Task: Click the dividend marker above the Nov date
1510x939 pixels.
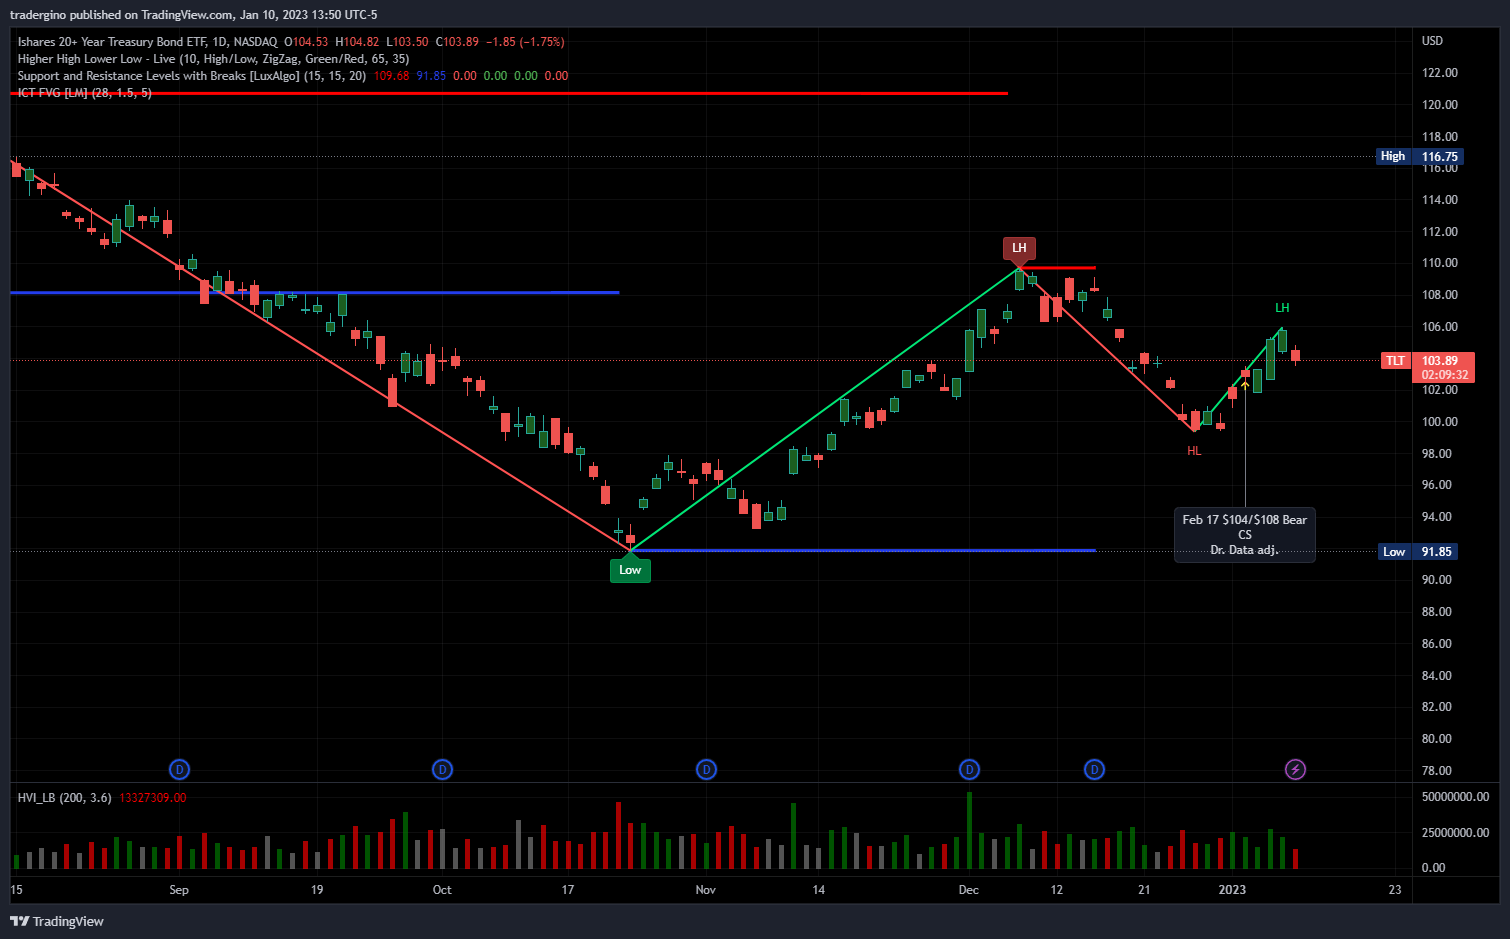Action: point(706,769)
